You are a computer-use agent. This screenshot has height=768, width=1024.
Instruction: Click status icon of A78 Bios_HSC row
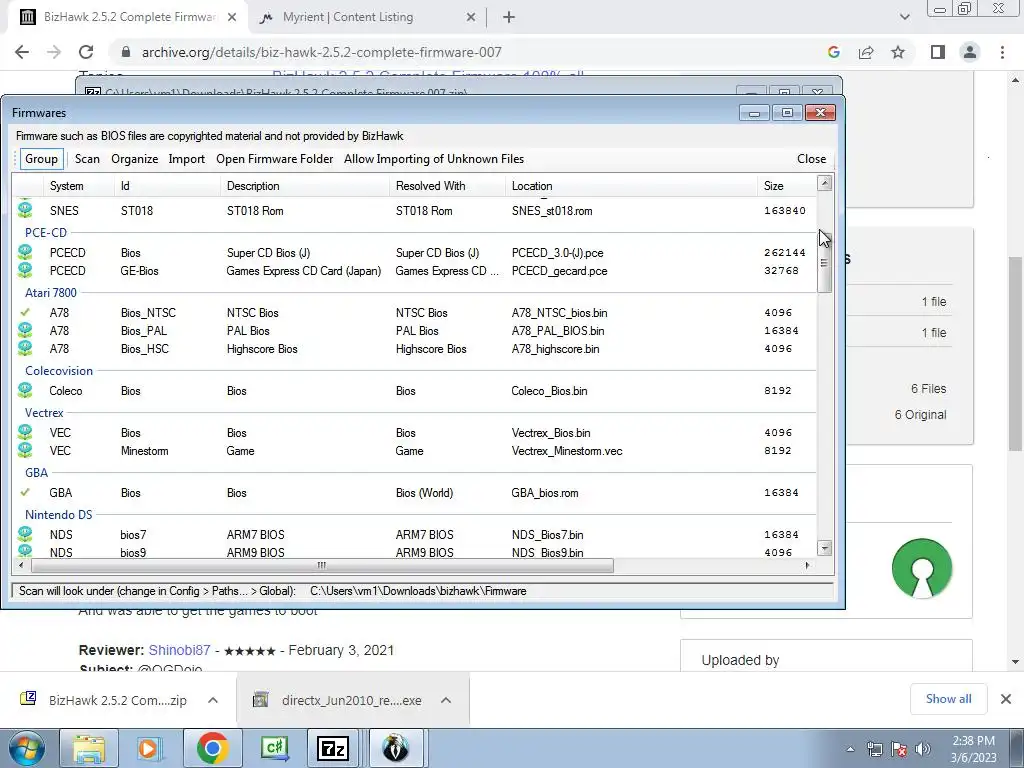point(25,349)
